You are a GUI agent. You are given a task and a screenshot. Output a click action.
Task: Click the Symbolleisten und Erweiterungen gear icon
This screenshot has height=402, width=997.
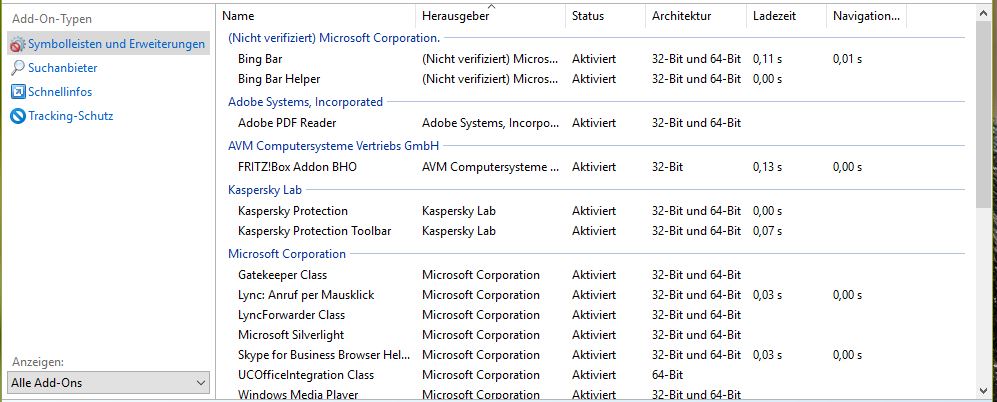tap(18, 44)
